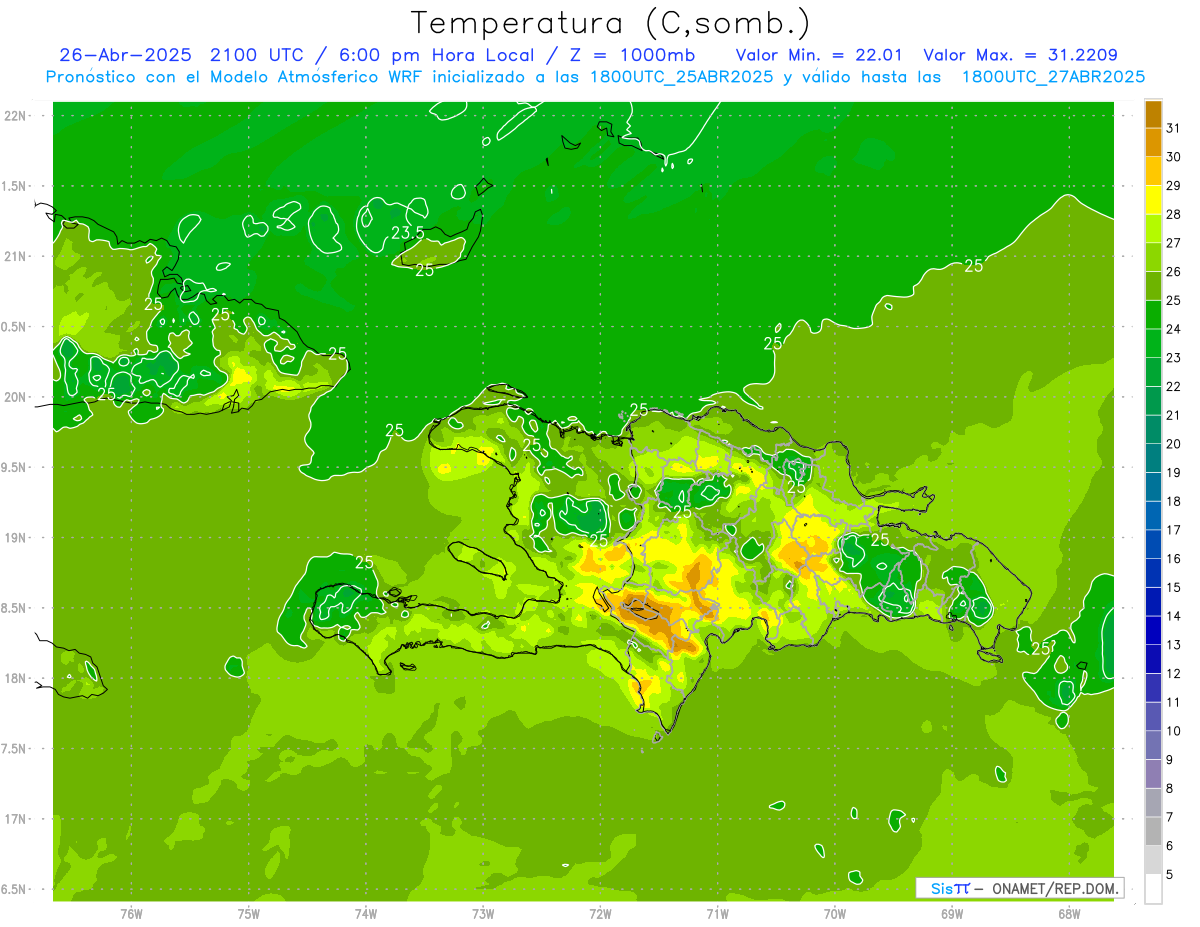Click the "75W" longitude axis label
The height and width of the screenshot is (927, 1200).
click(x=249, y=914)
